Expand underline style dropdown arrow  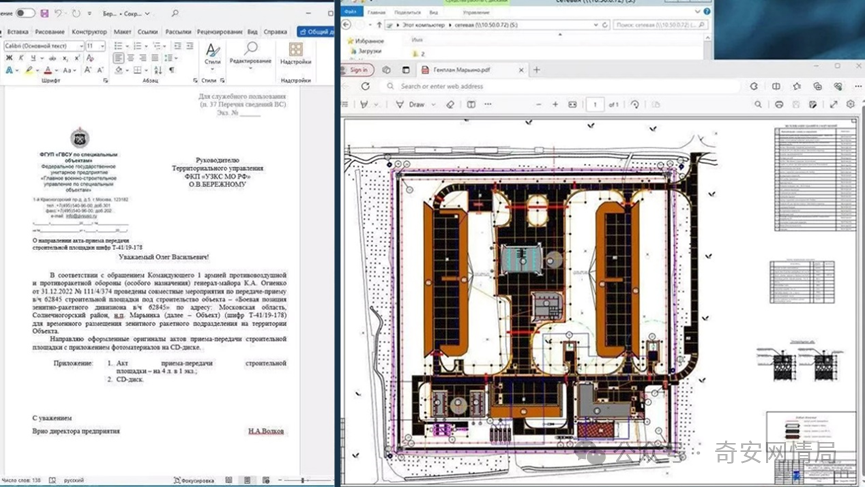tap(41, 58)
